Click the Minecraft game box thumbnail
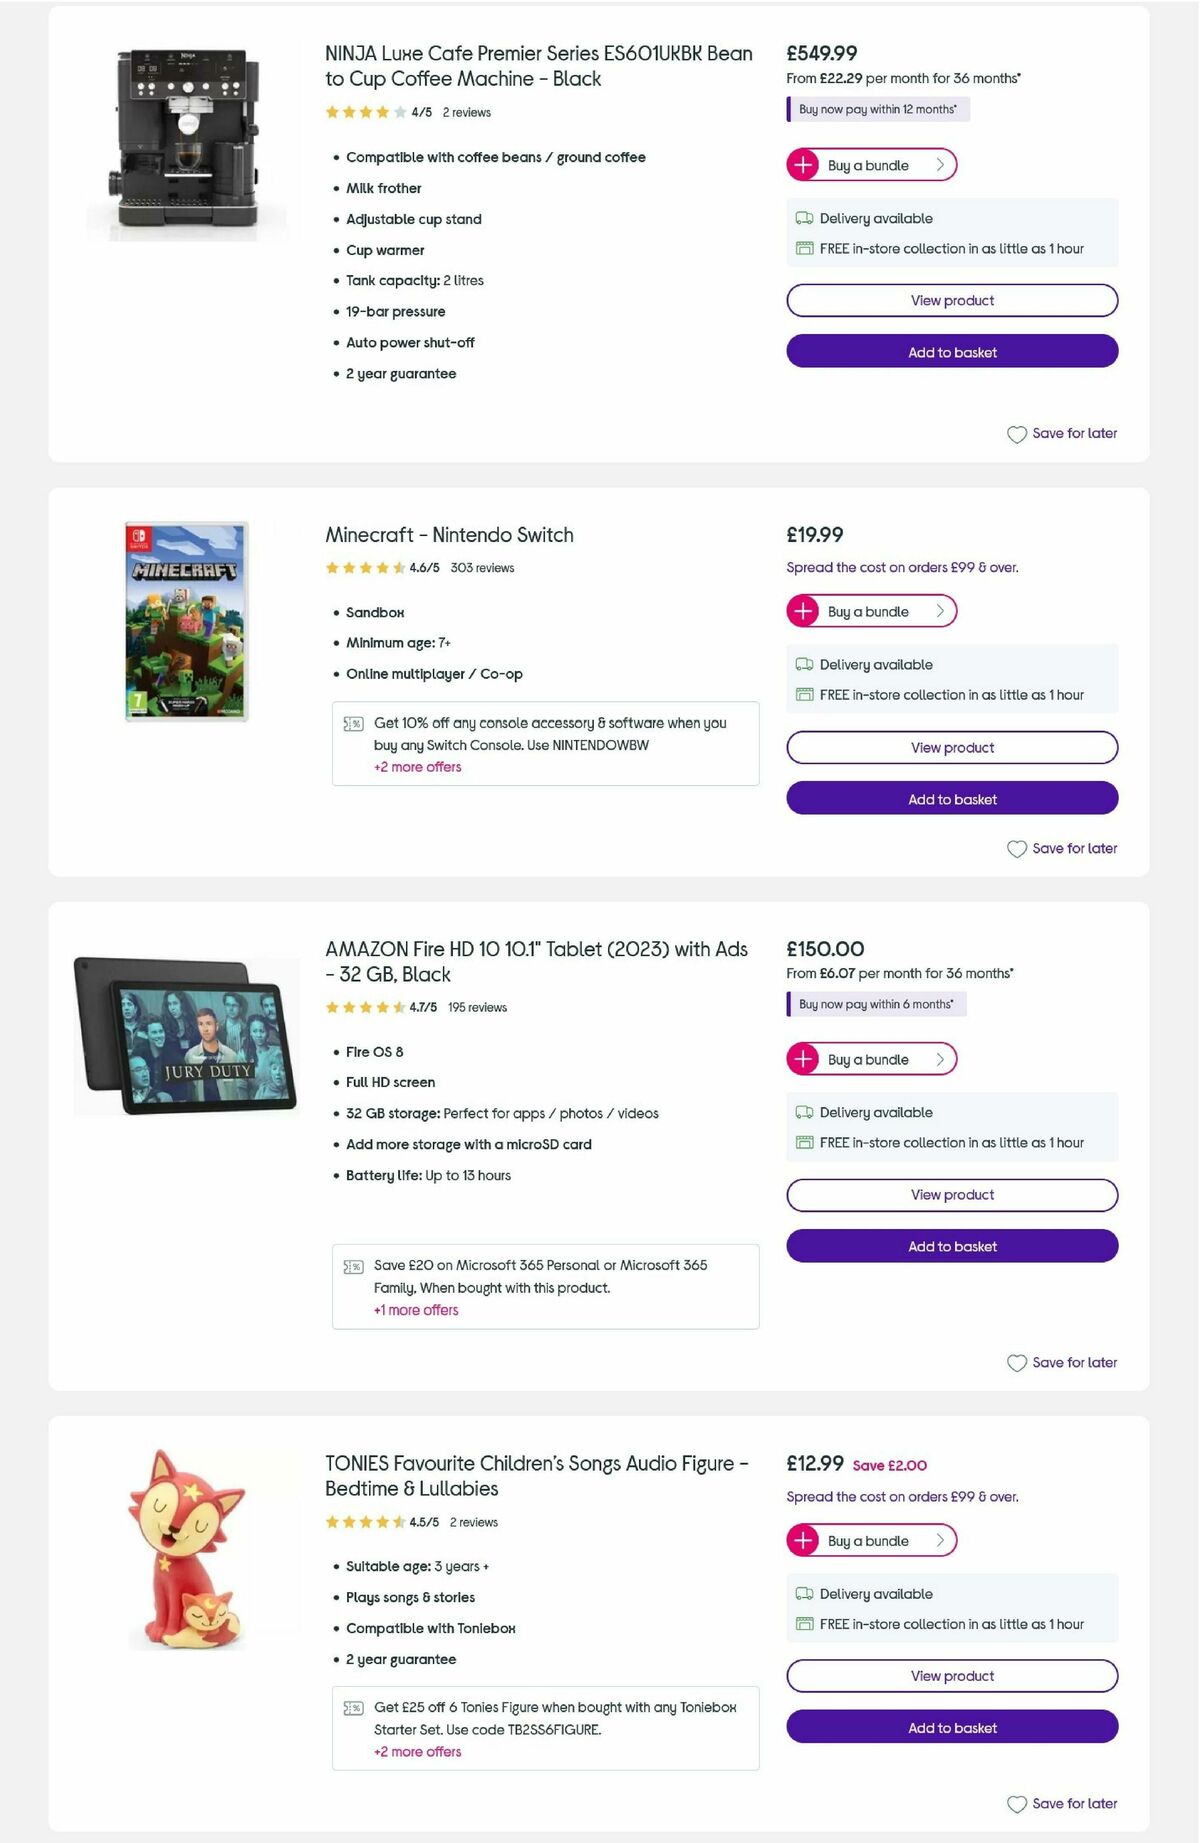 [184, 618]
